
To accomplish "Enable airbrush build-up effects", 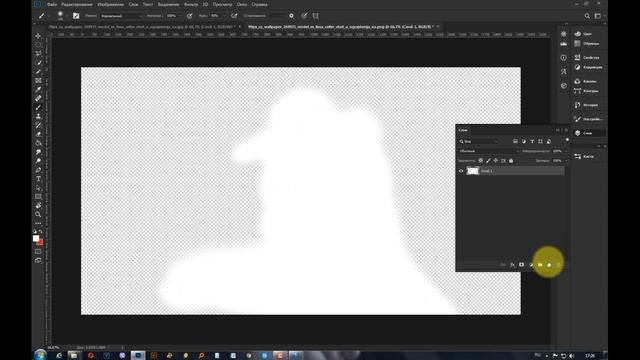I will (x=234, y=16).
